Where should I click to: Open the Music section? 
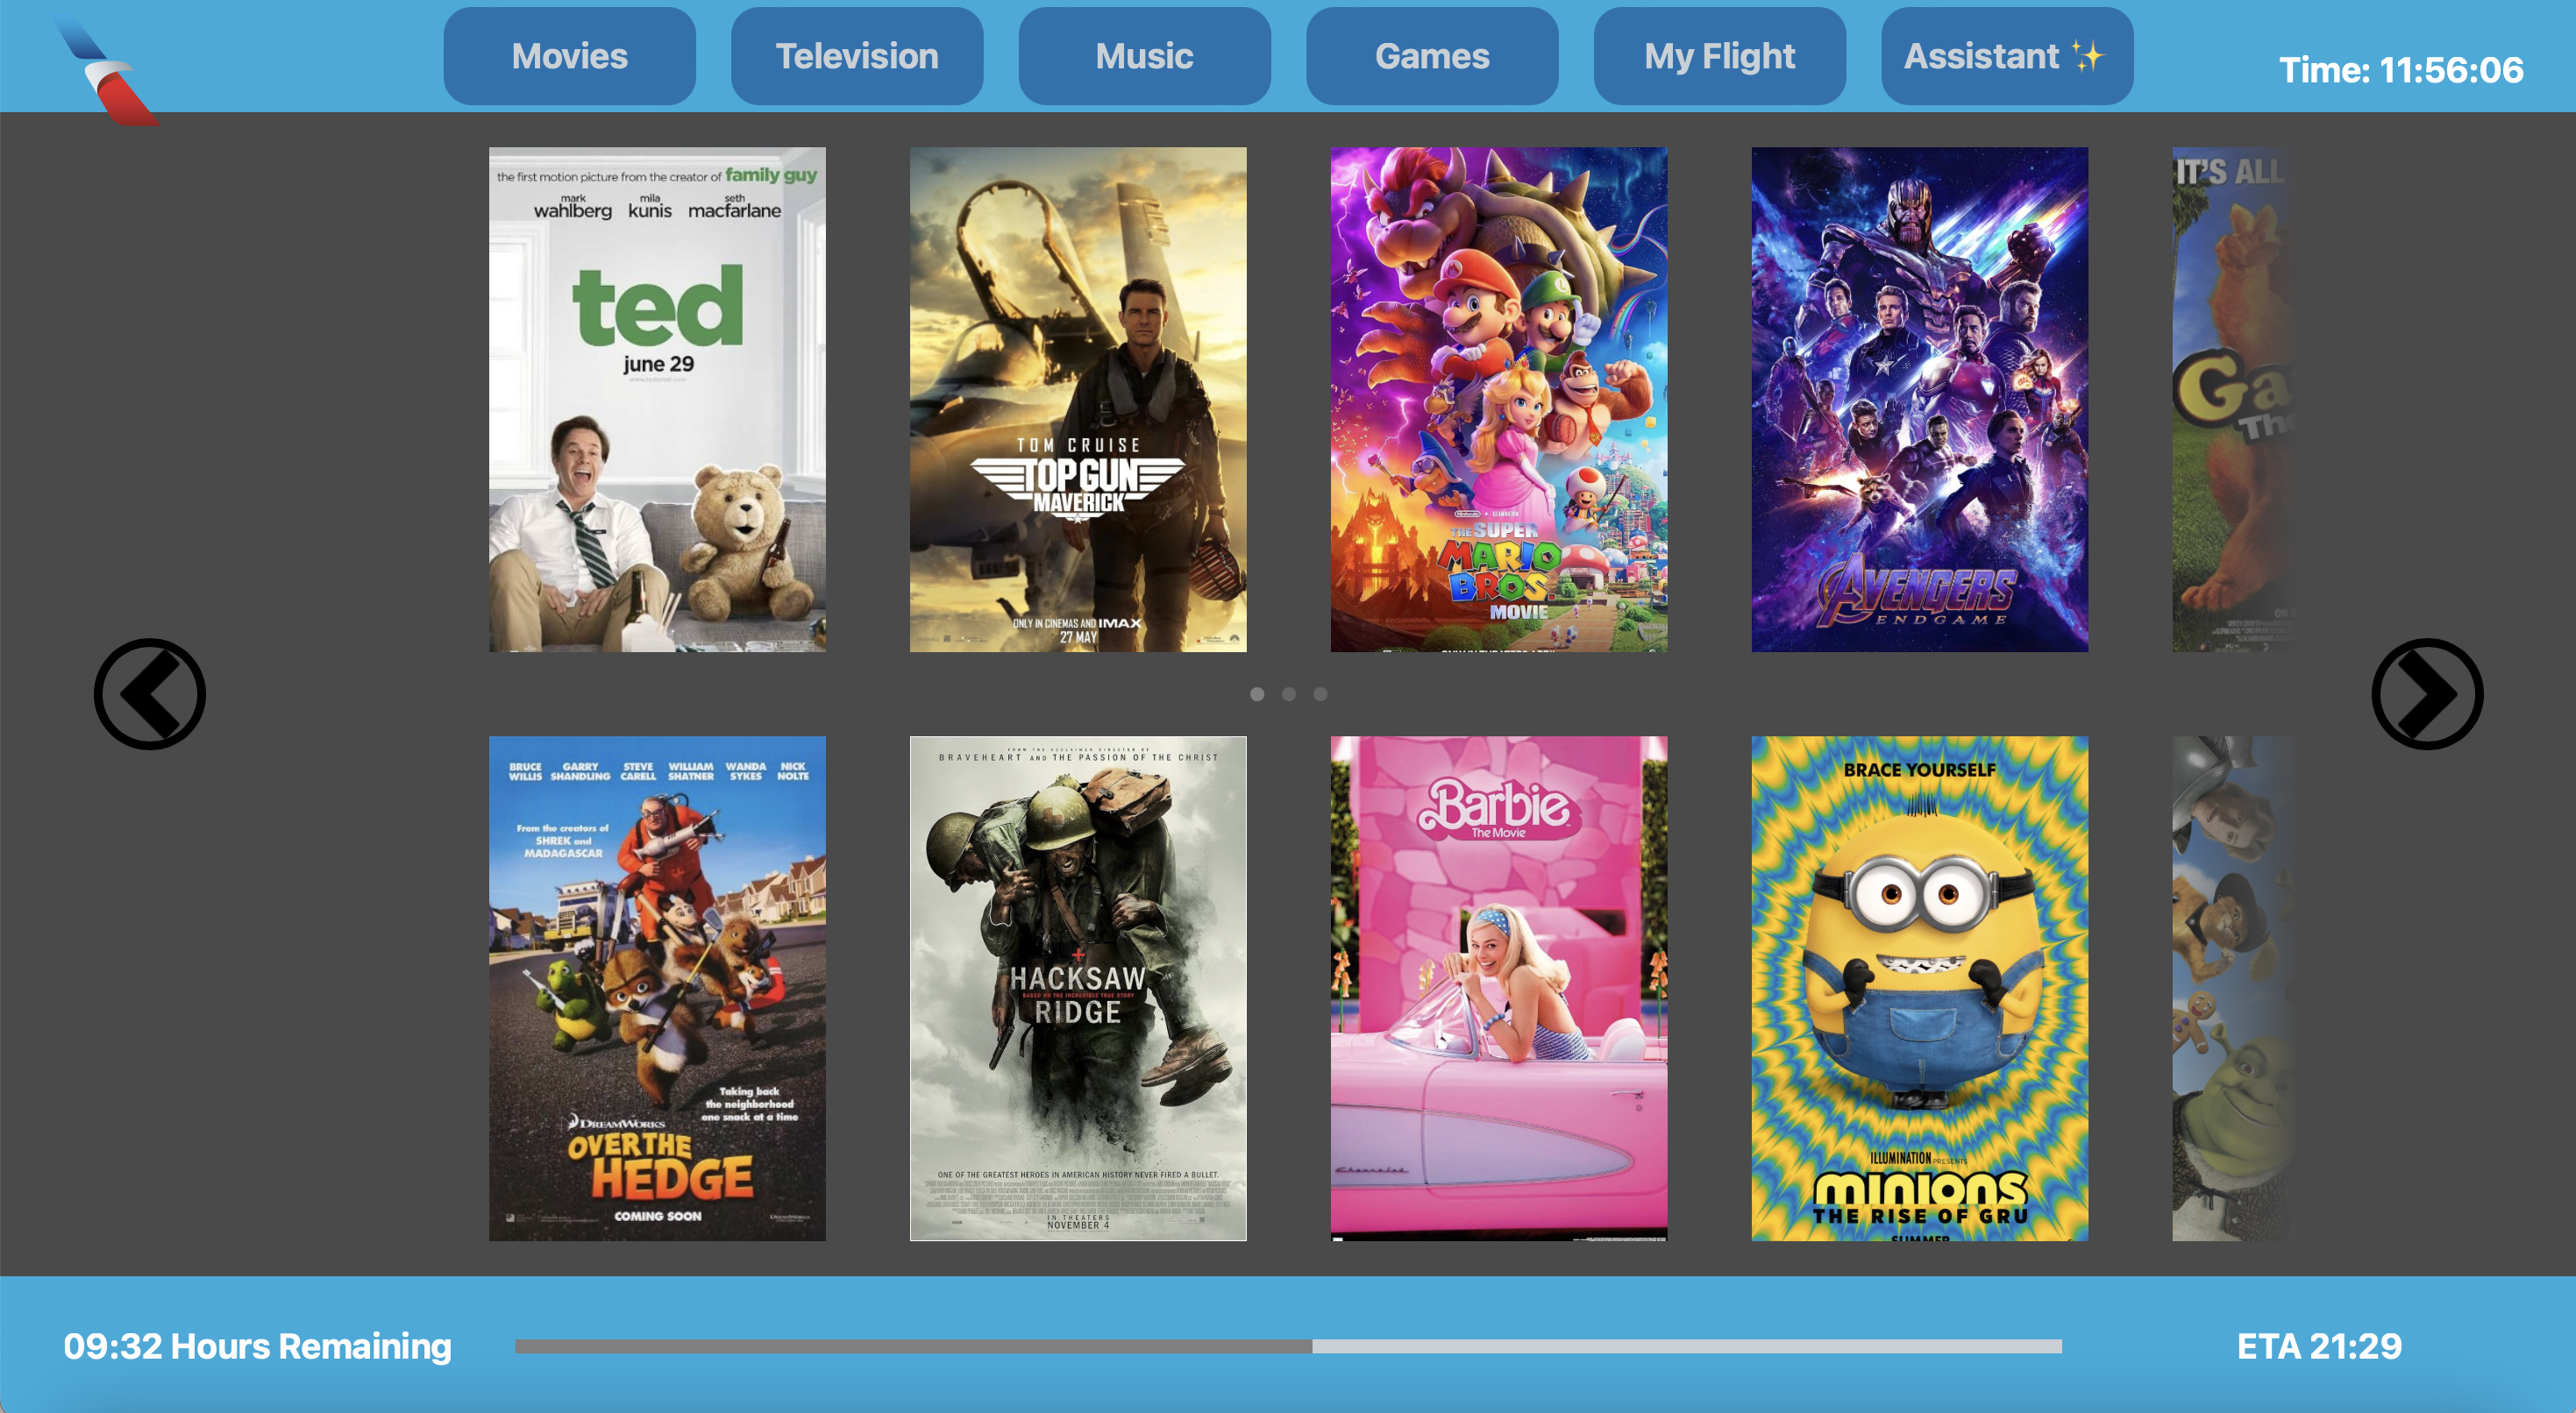(1144, 56)
